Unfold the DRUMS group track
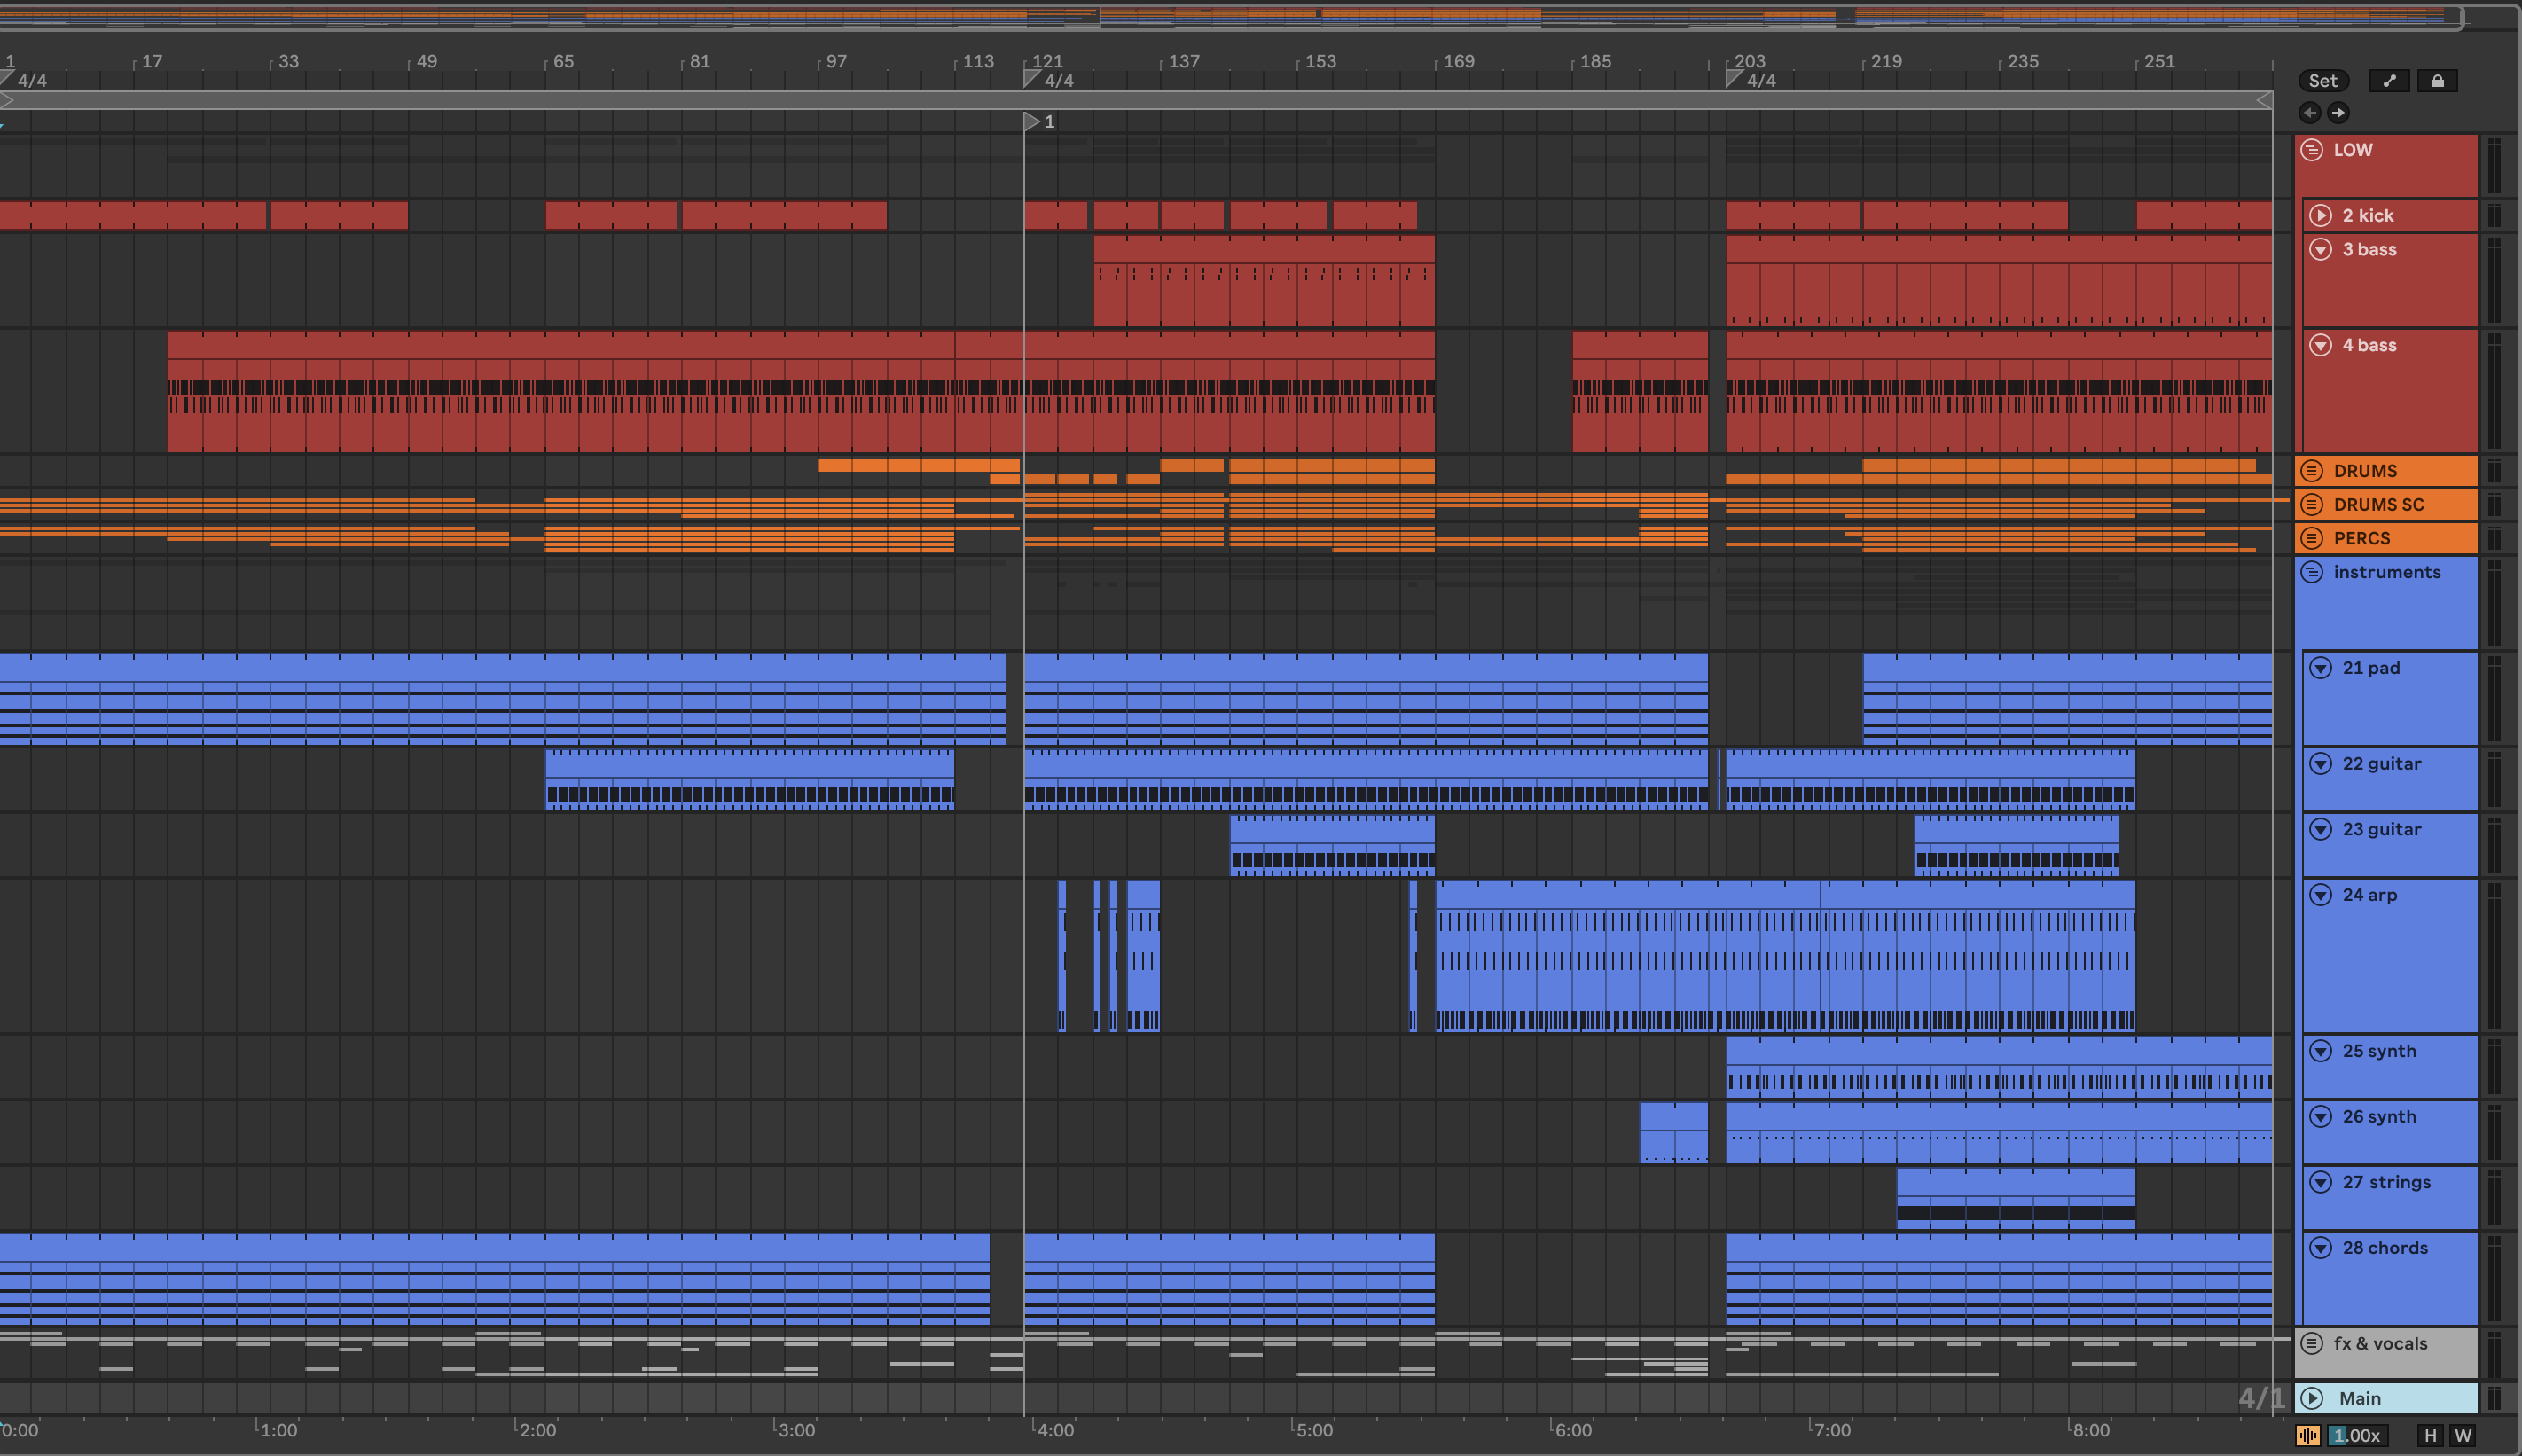This screenshot has height=1456, width=2522. 2312,471
